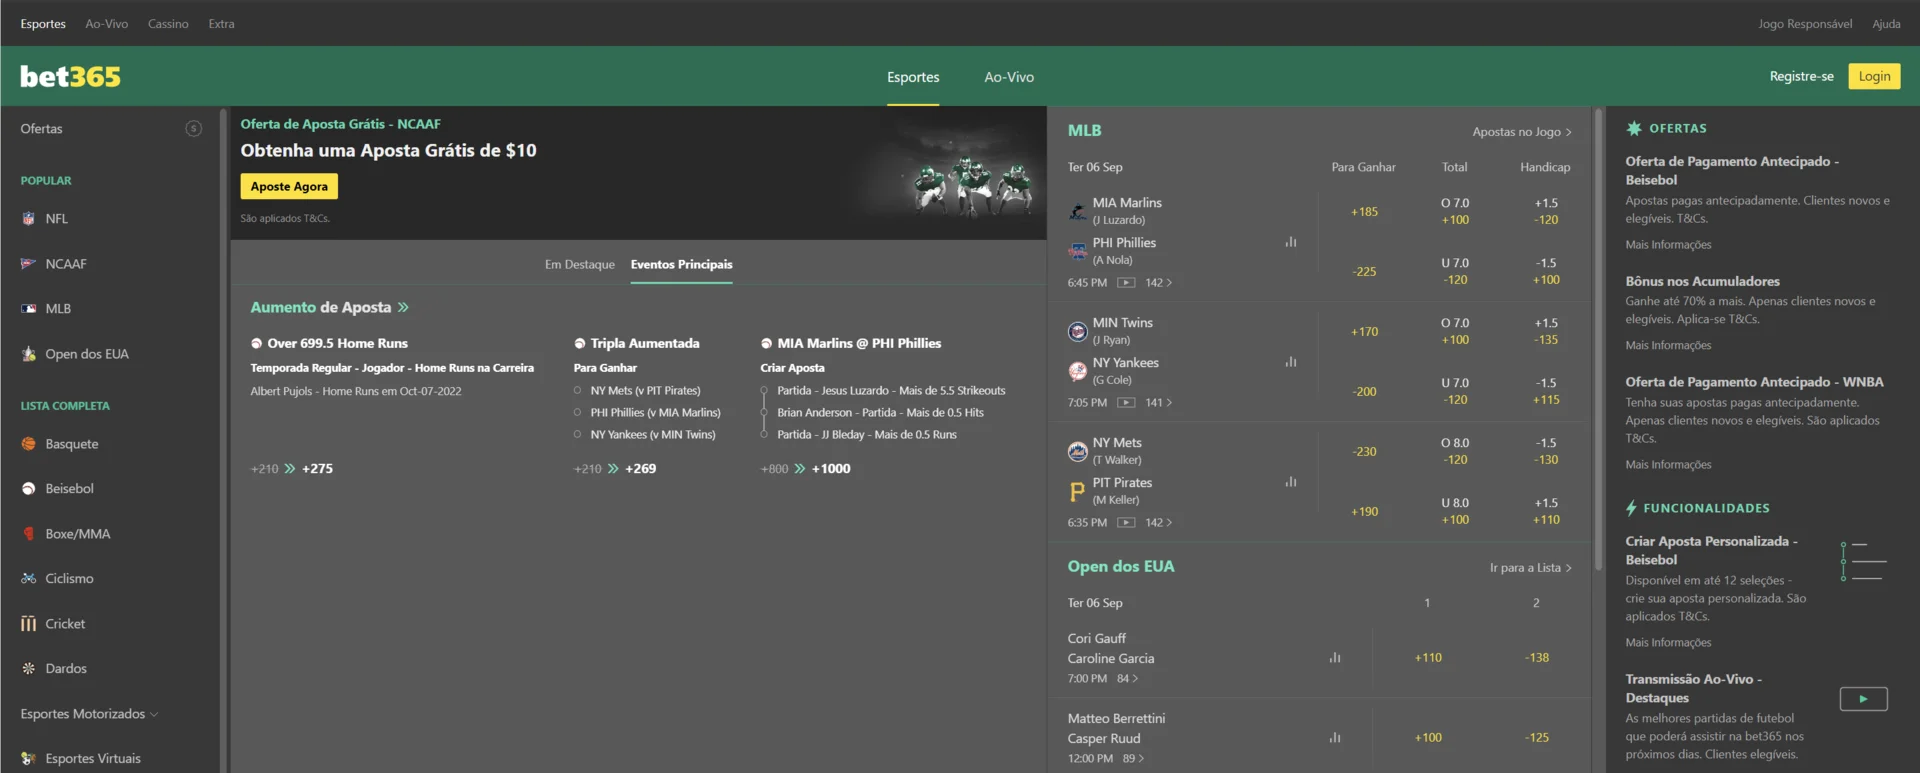
Task: Click Transmissão Ao-Vivo play icon
Action: click(1863, 699)
